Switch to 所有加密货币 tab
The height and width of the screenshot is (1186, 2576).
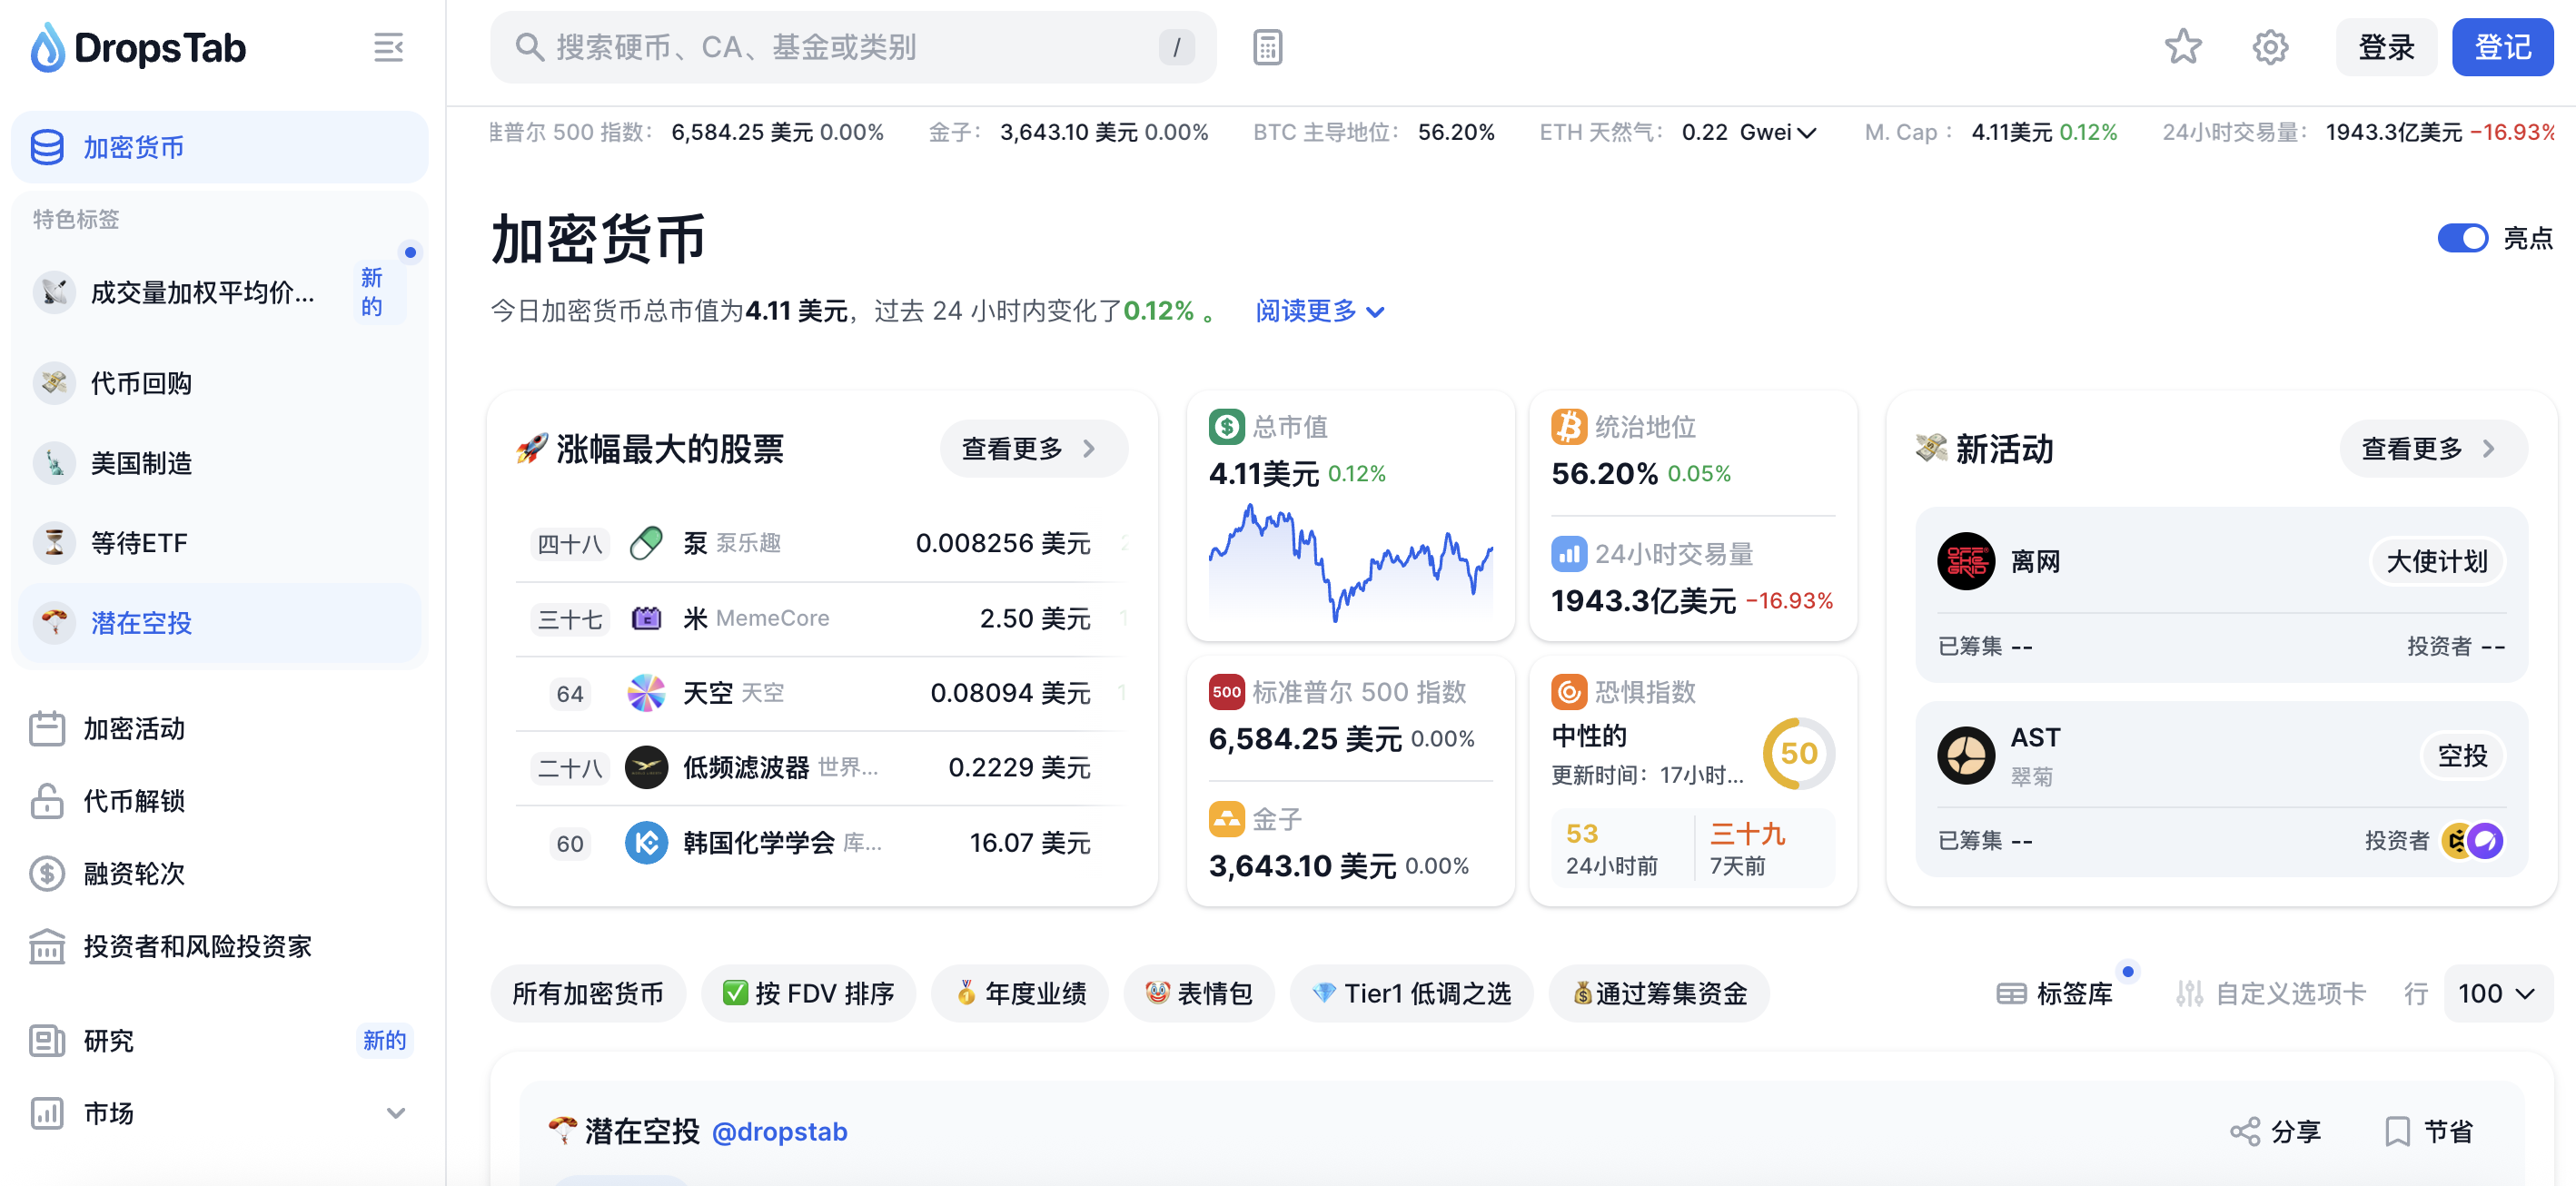click(x=587, y=993)
